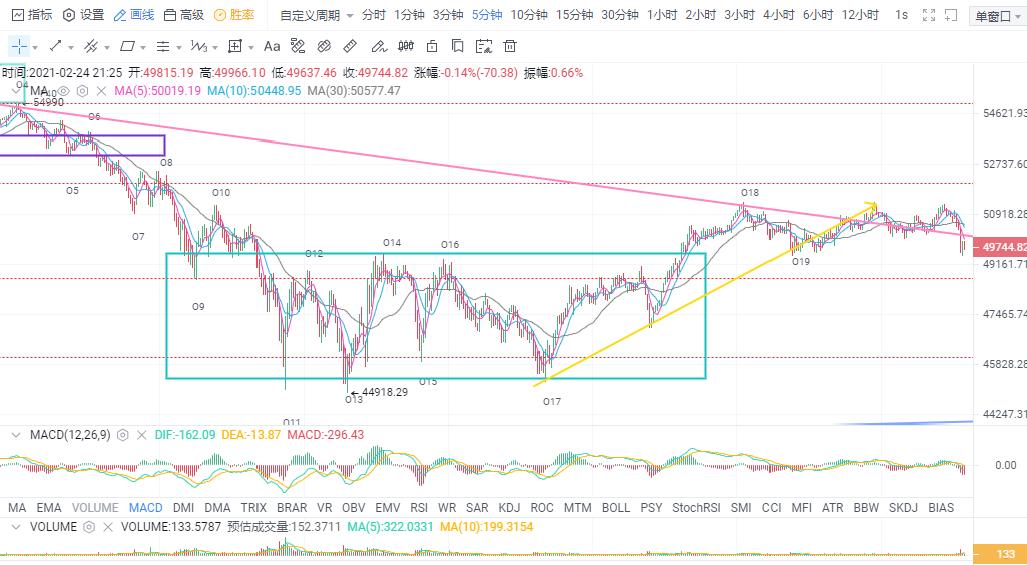
Task: Select the range measurement box tool
Action: (234, 46)
